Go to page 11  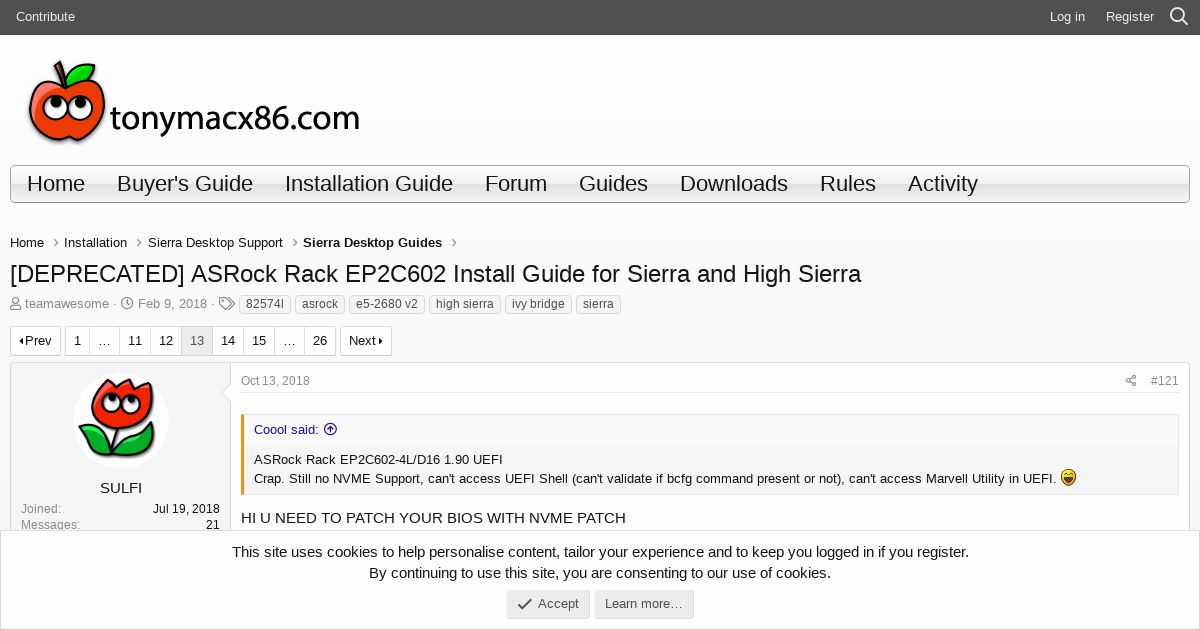[135, 341]
